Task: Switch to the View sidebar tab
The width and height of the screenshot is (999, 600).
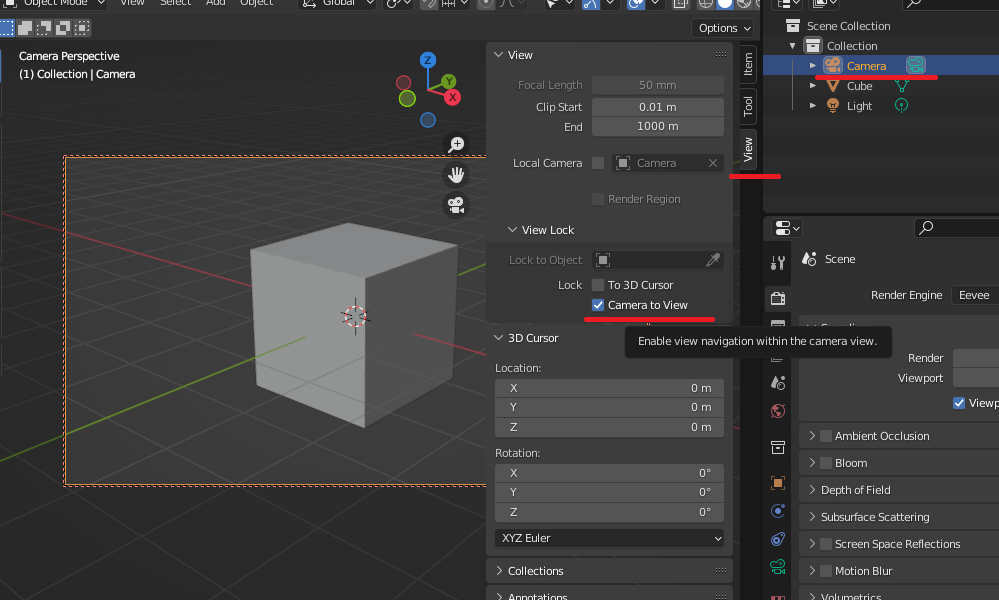Action: click(748, 149)
